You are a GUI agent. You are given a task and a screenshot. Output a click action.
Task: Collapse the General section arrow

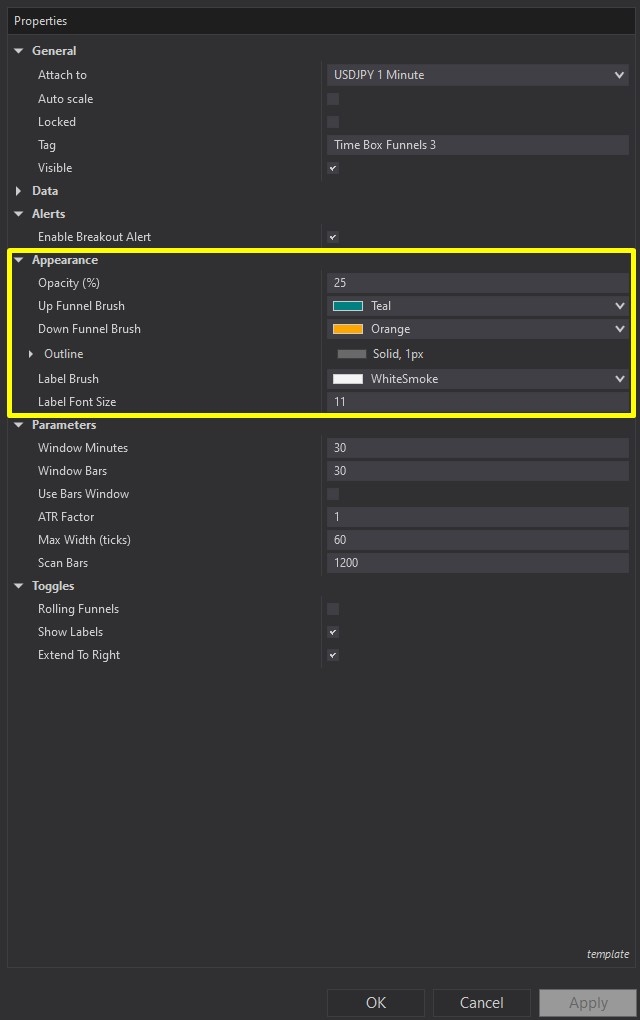(x=18, y=51)
